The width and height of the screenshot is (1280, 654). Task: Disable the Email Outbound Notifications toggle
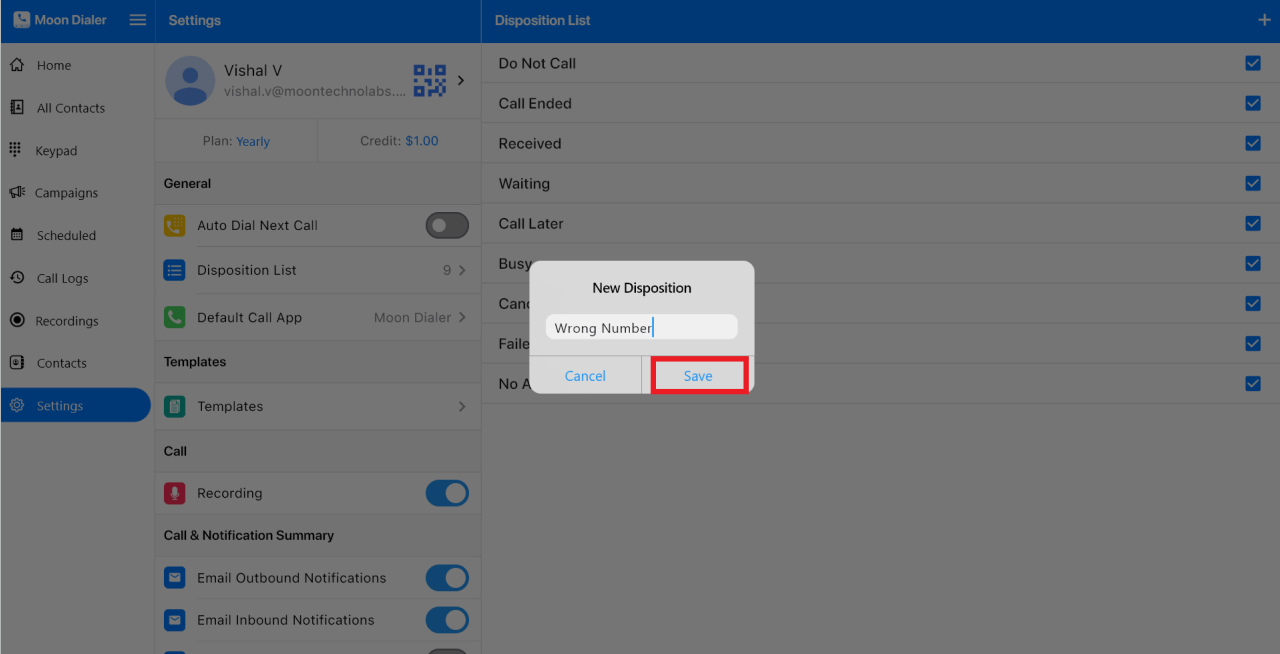[x=447, y=578]
